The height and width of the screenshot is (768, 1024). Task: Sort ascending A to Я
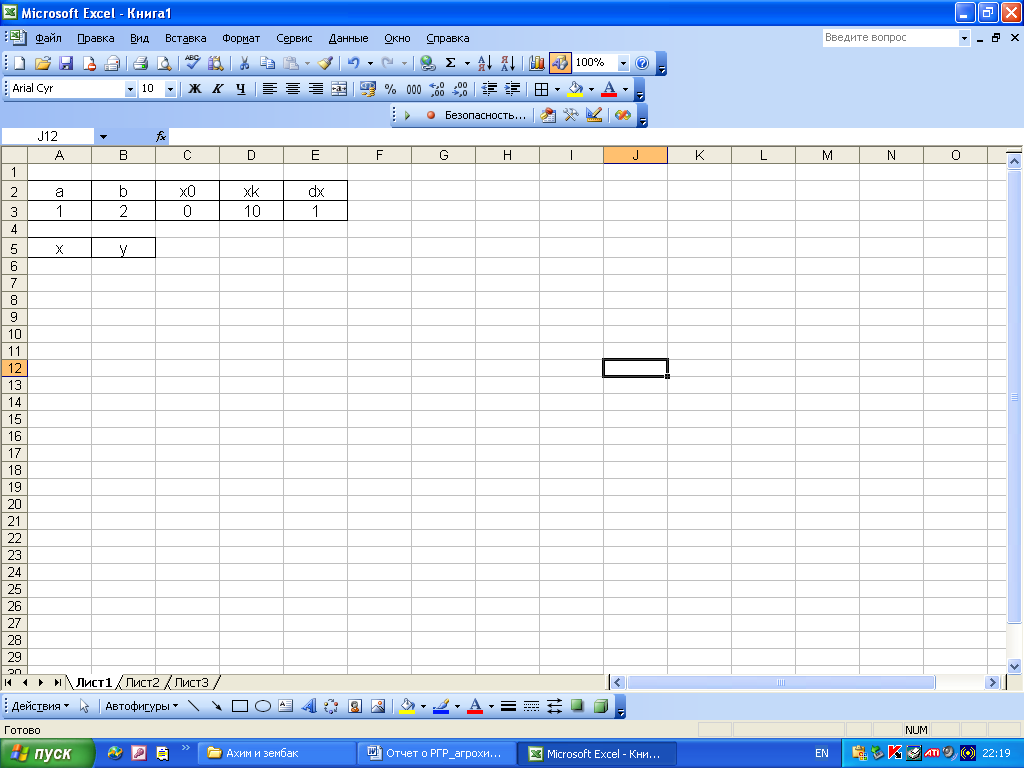coord(485,63)
